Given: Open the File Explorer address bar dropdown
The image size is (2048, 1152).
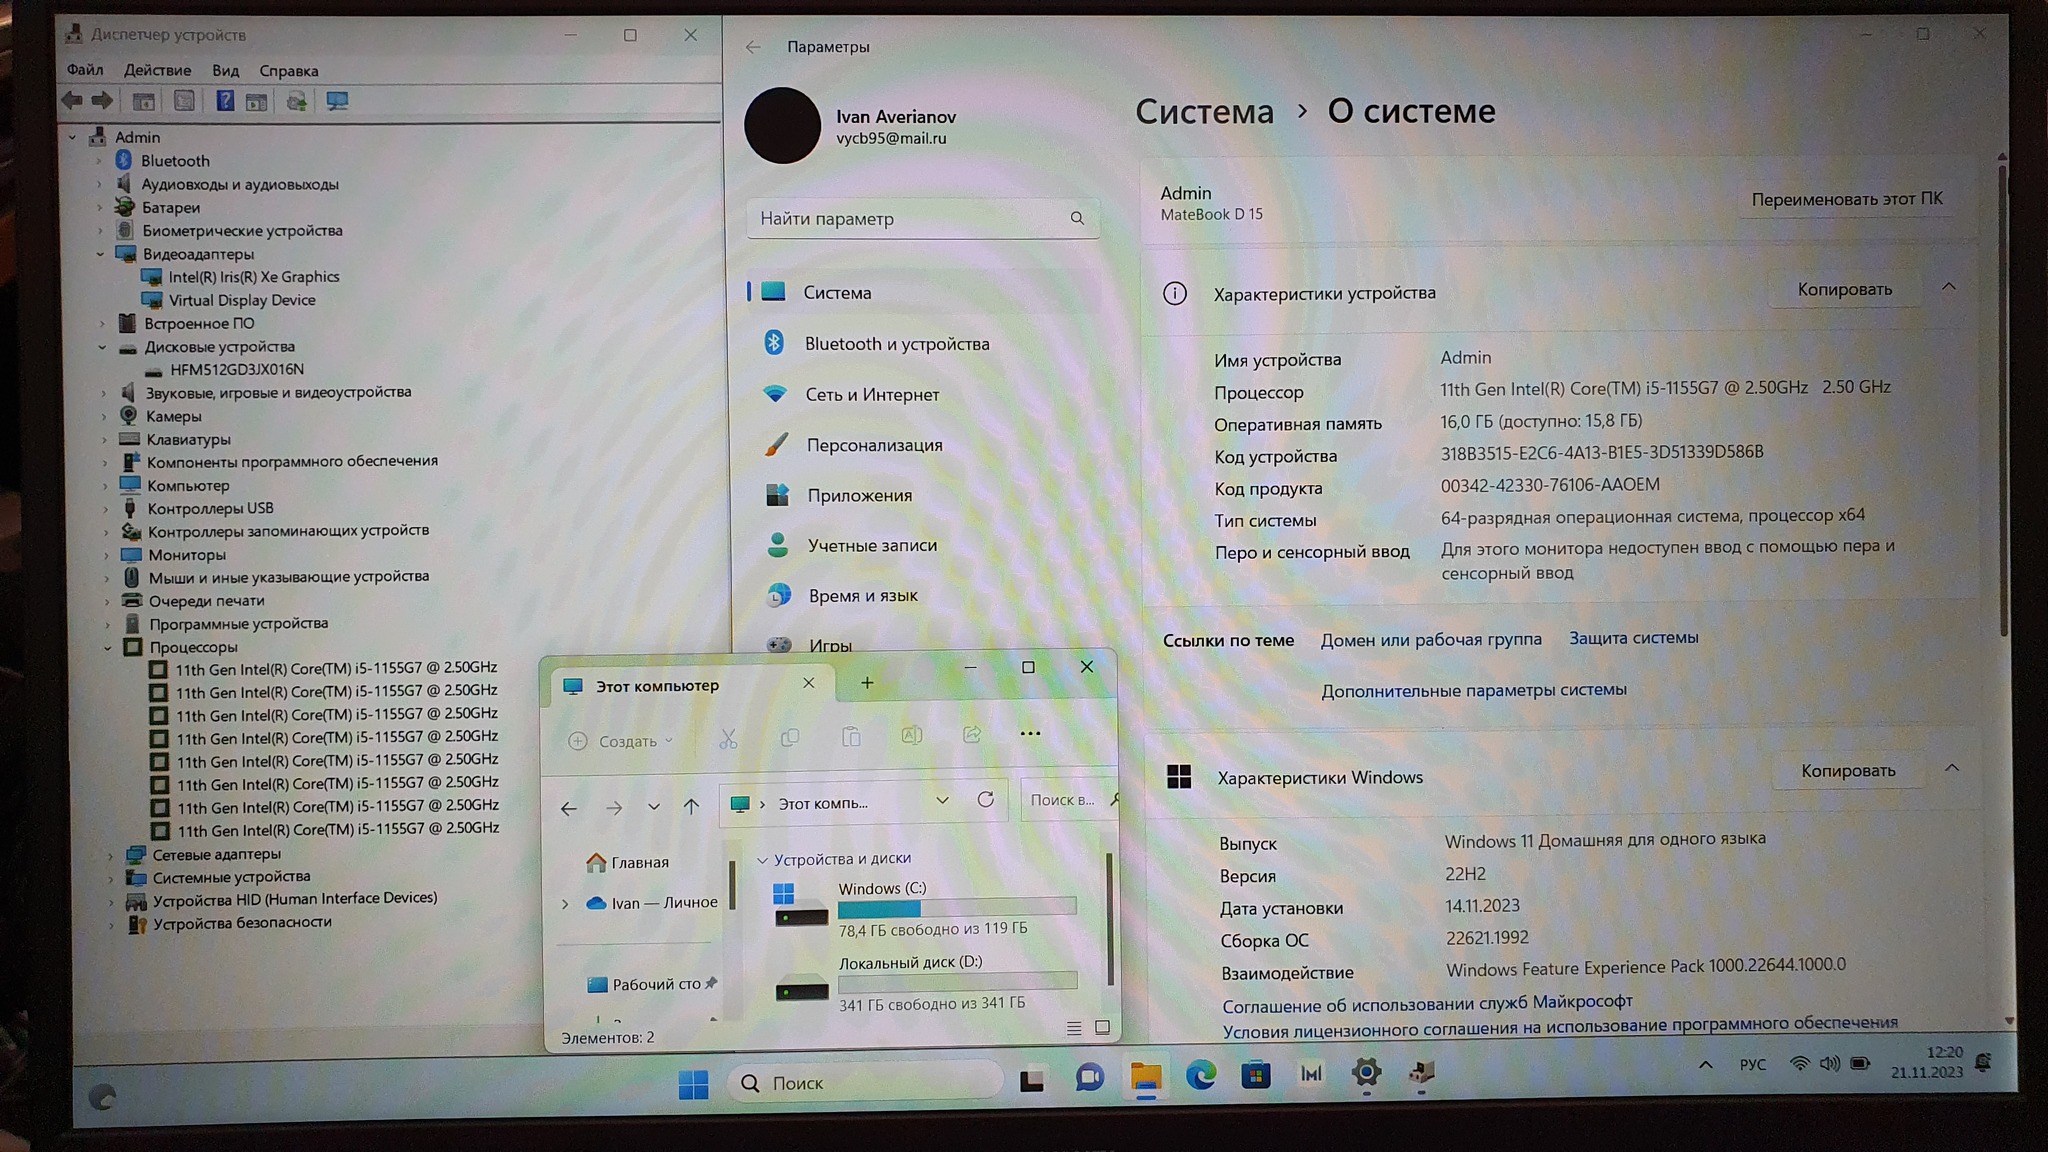Looking at the screenshot, I should tap(942, 801).
